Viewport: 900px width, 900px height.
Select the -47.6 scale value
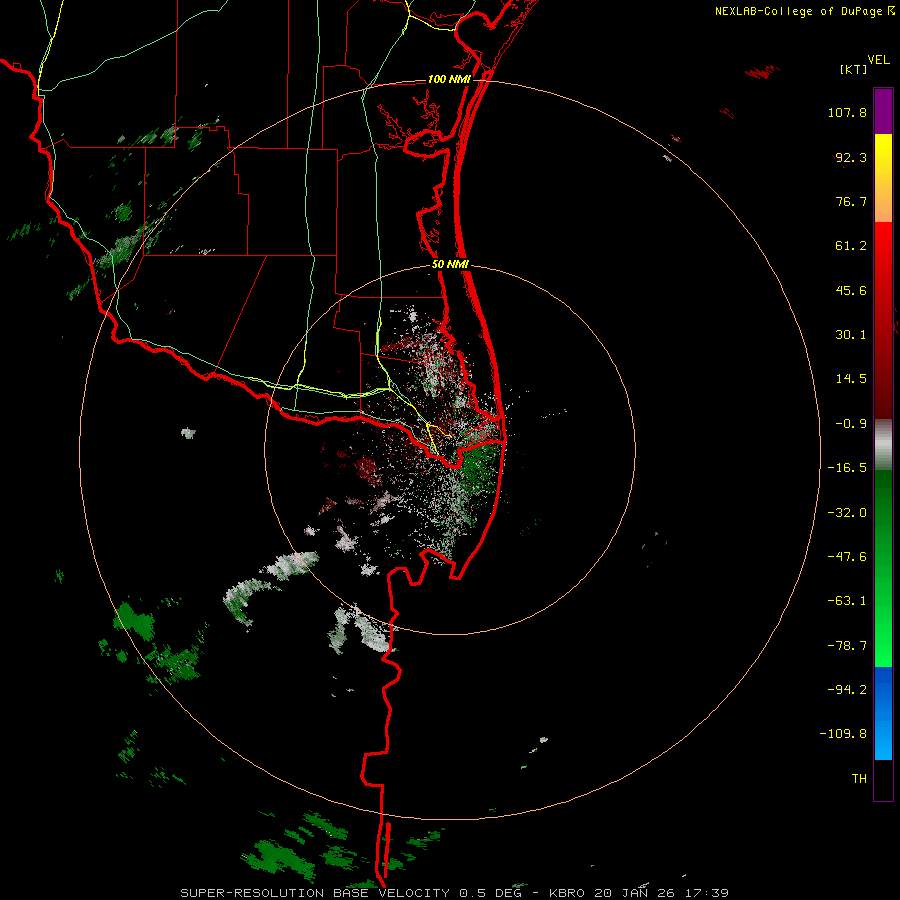point(847,557)
